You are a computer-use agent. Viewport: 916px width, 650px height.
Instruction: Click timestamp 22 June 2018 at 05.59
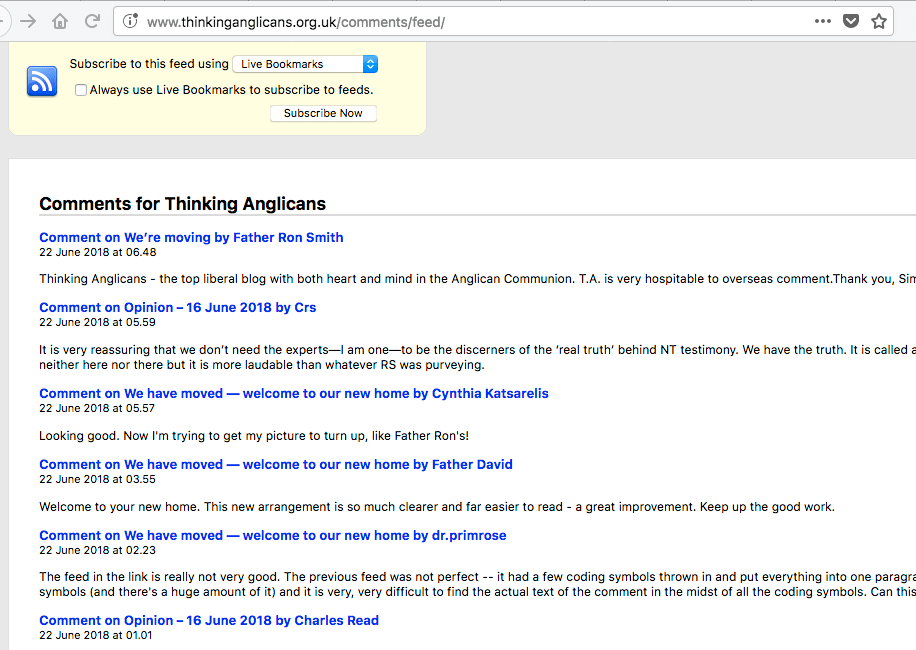tap(97, 322)
